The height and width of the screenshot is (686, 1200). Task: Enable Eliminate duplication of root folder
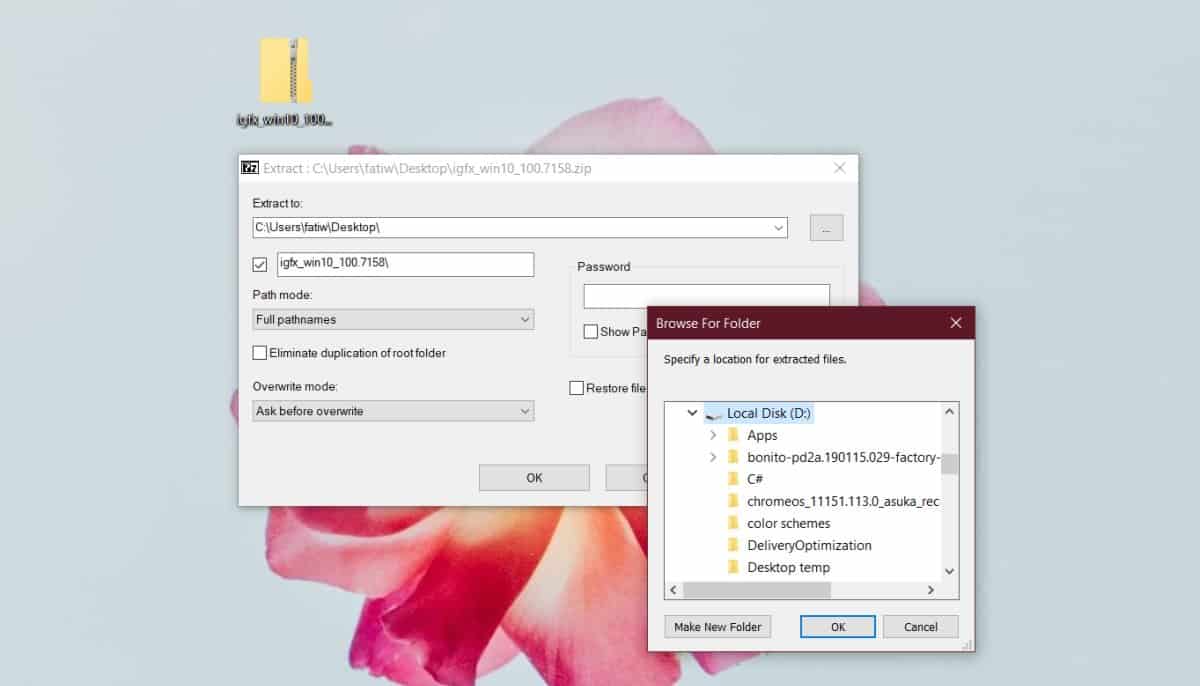pos(259,353)
